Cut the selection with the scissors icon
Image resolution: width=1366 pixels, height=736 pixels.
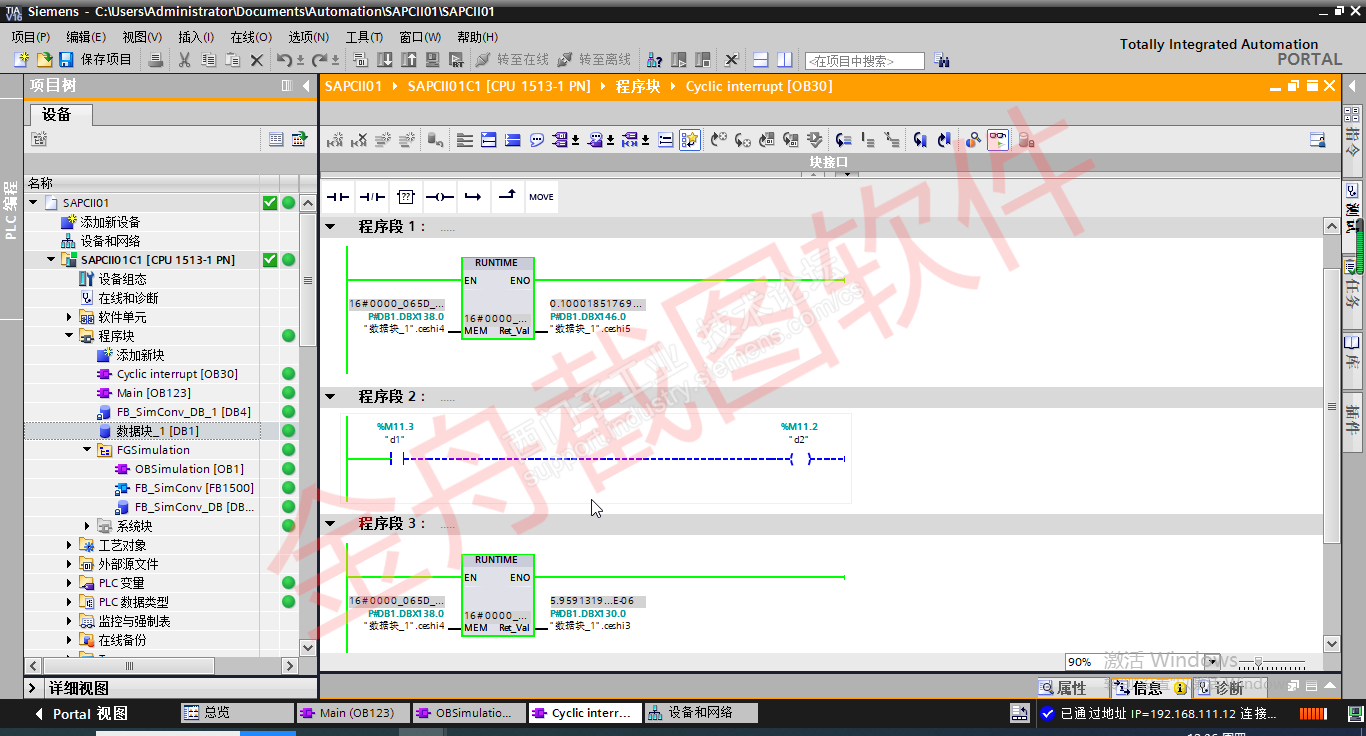click(x=184, y=60)
